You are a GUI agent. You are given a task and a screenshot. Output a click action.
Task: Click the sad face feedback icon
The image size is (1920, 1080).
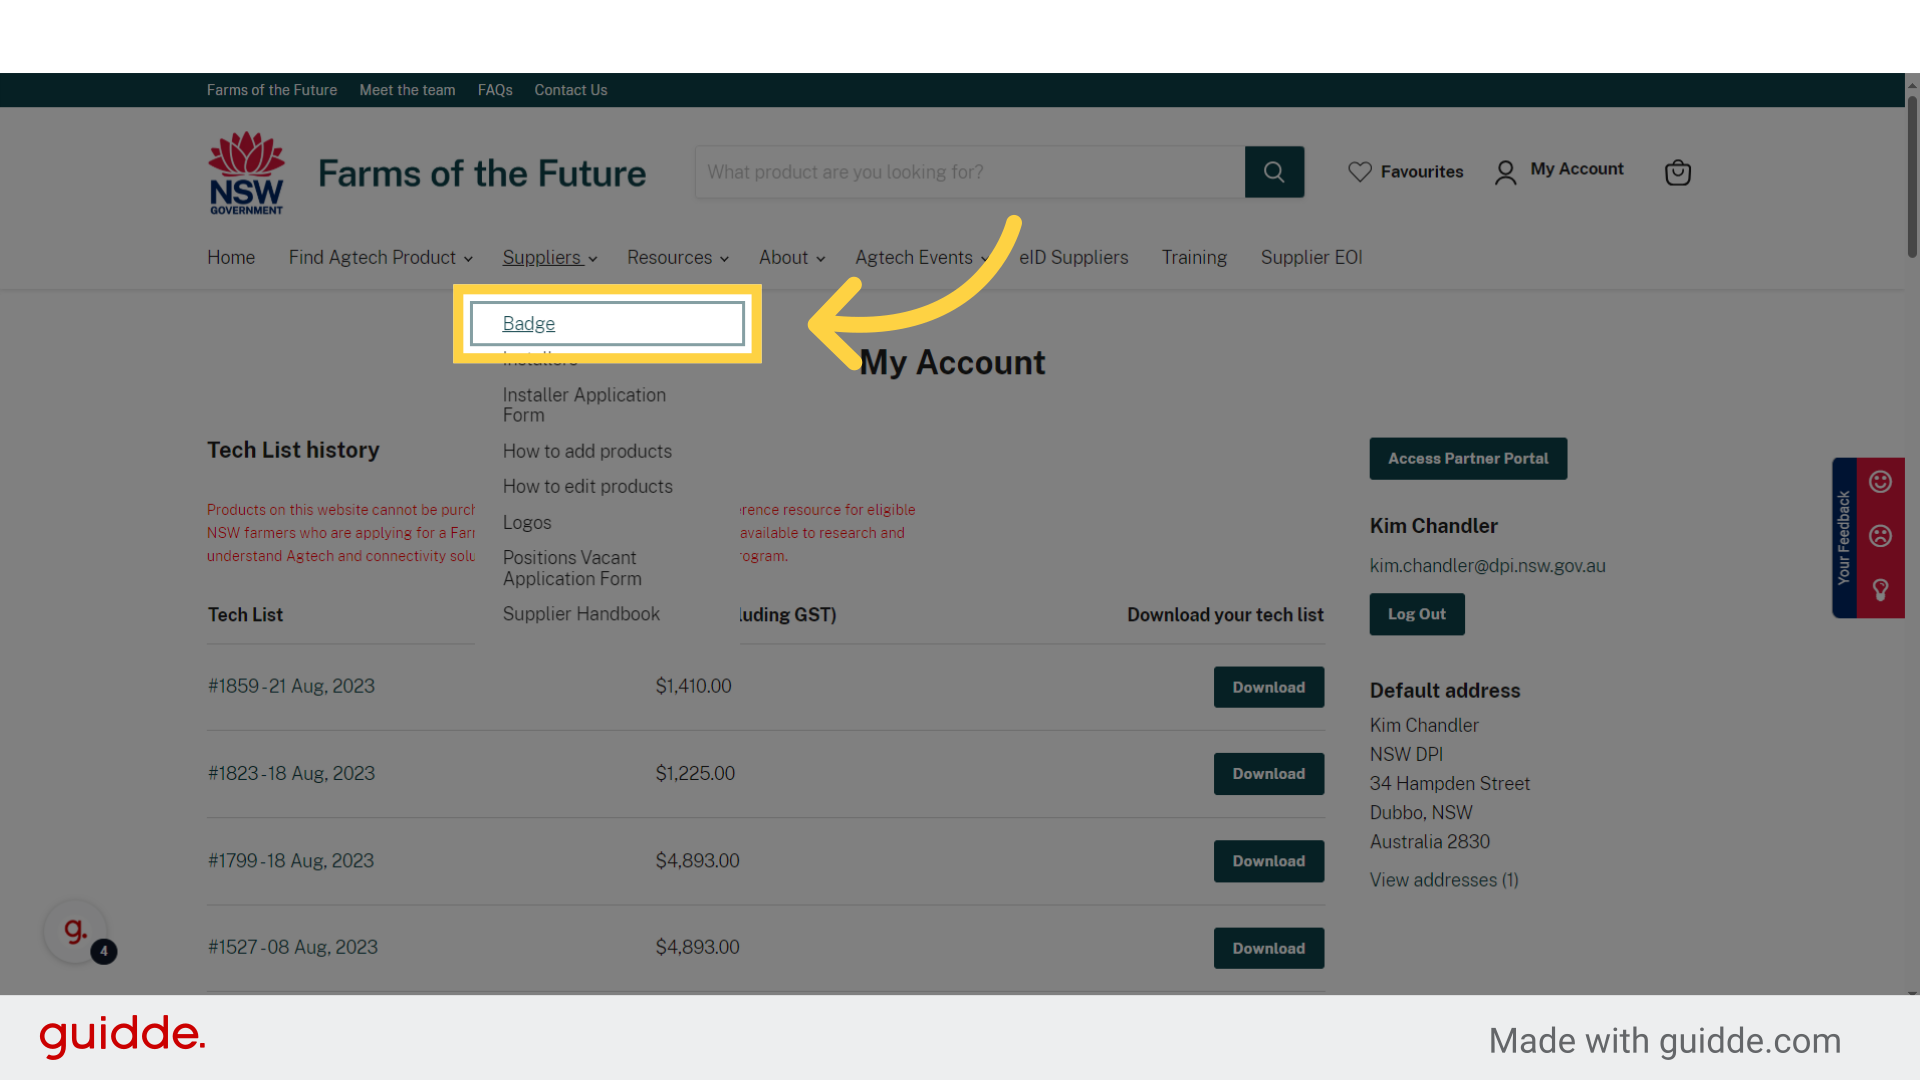pyautogui.click(x=1880, y=536)
